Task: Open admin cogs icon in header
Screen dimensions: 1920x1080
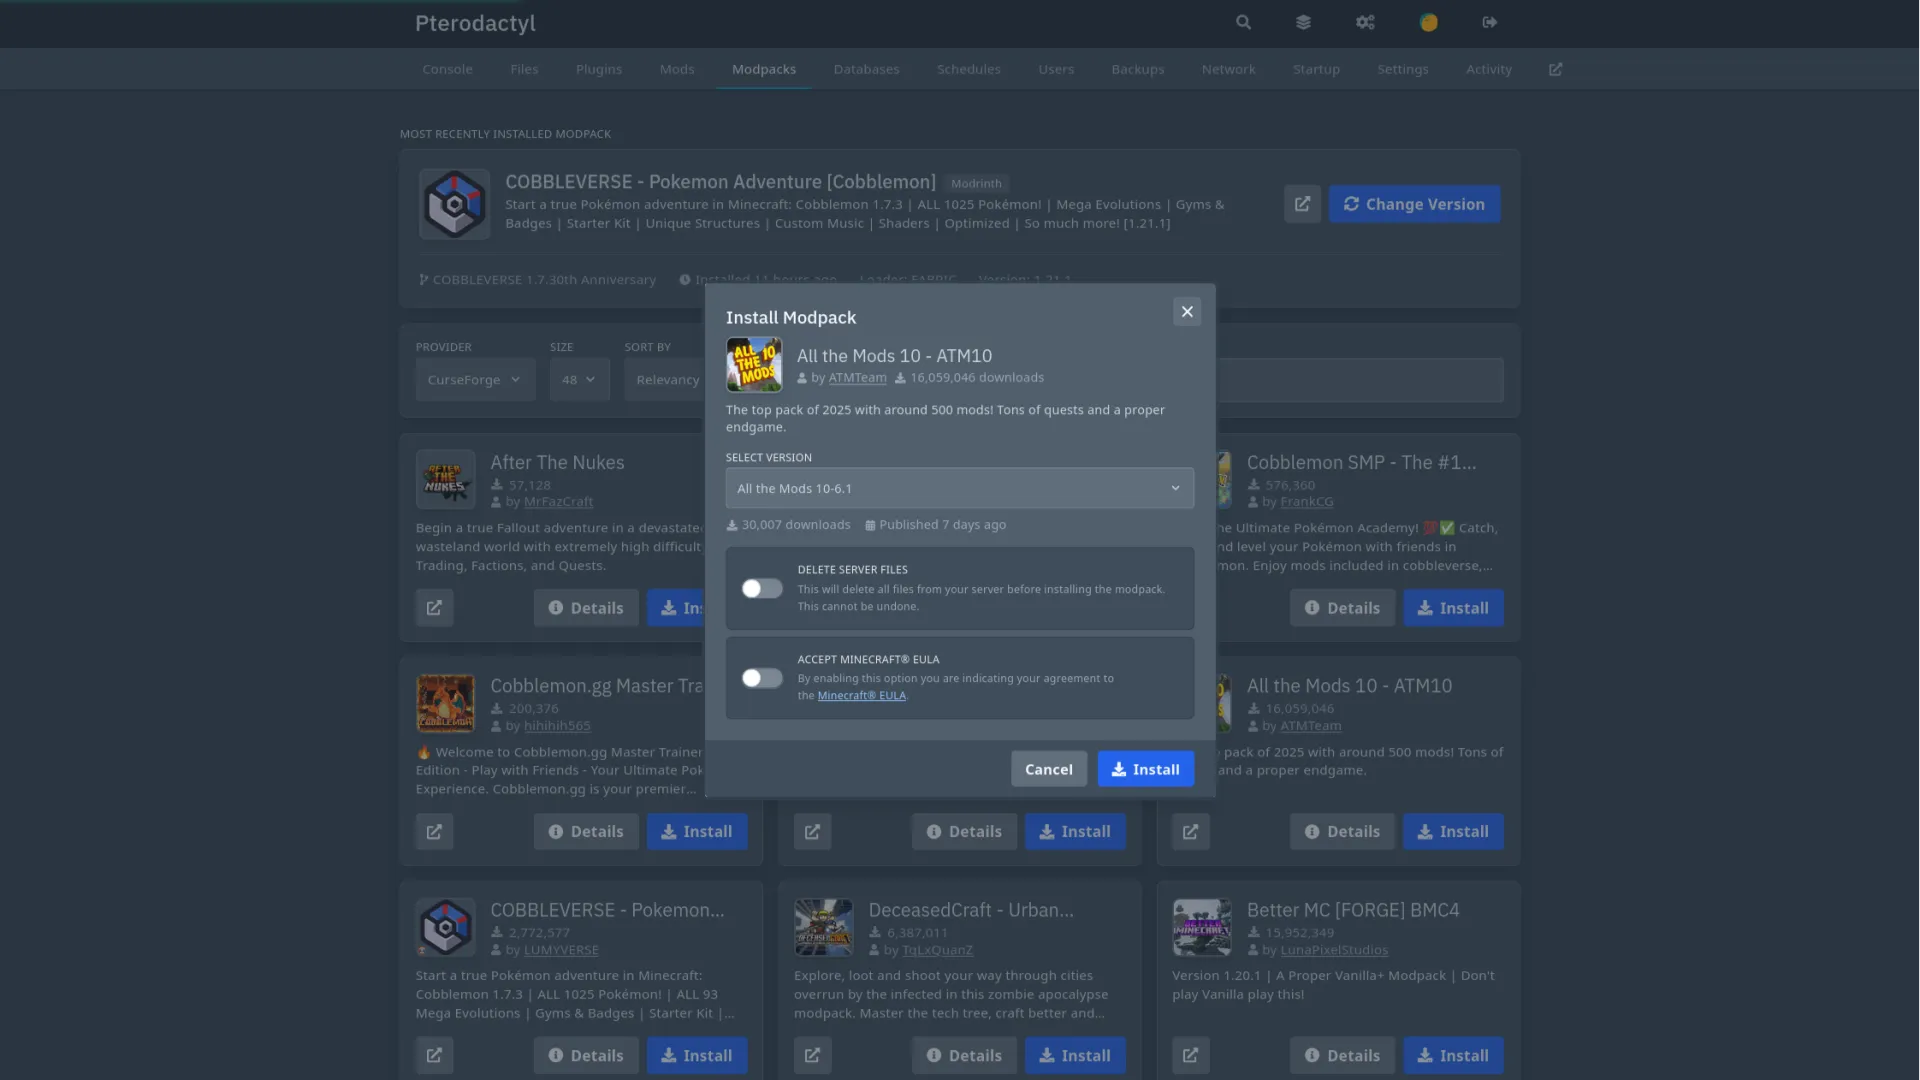Action: [x=1365, y=22]
